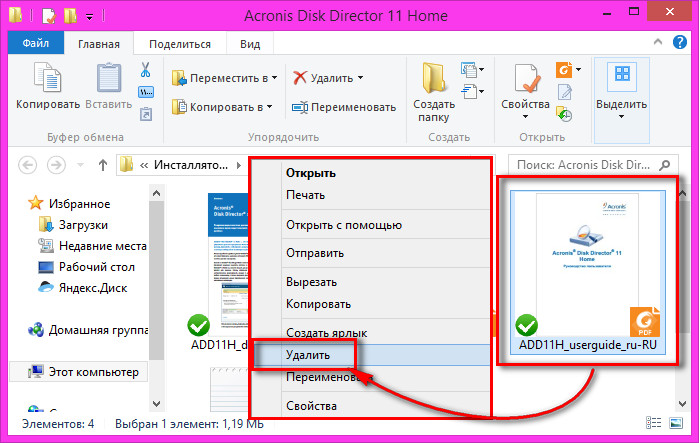
Task: Click status text Элементов: 4
Action: (58, 423)
